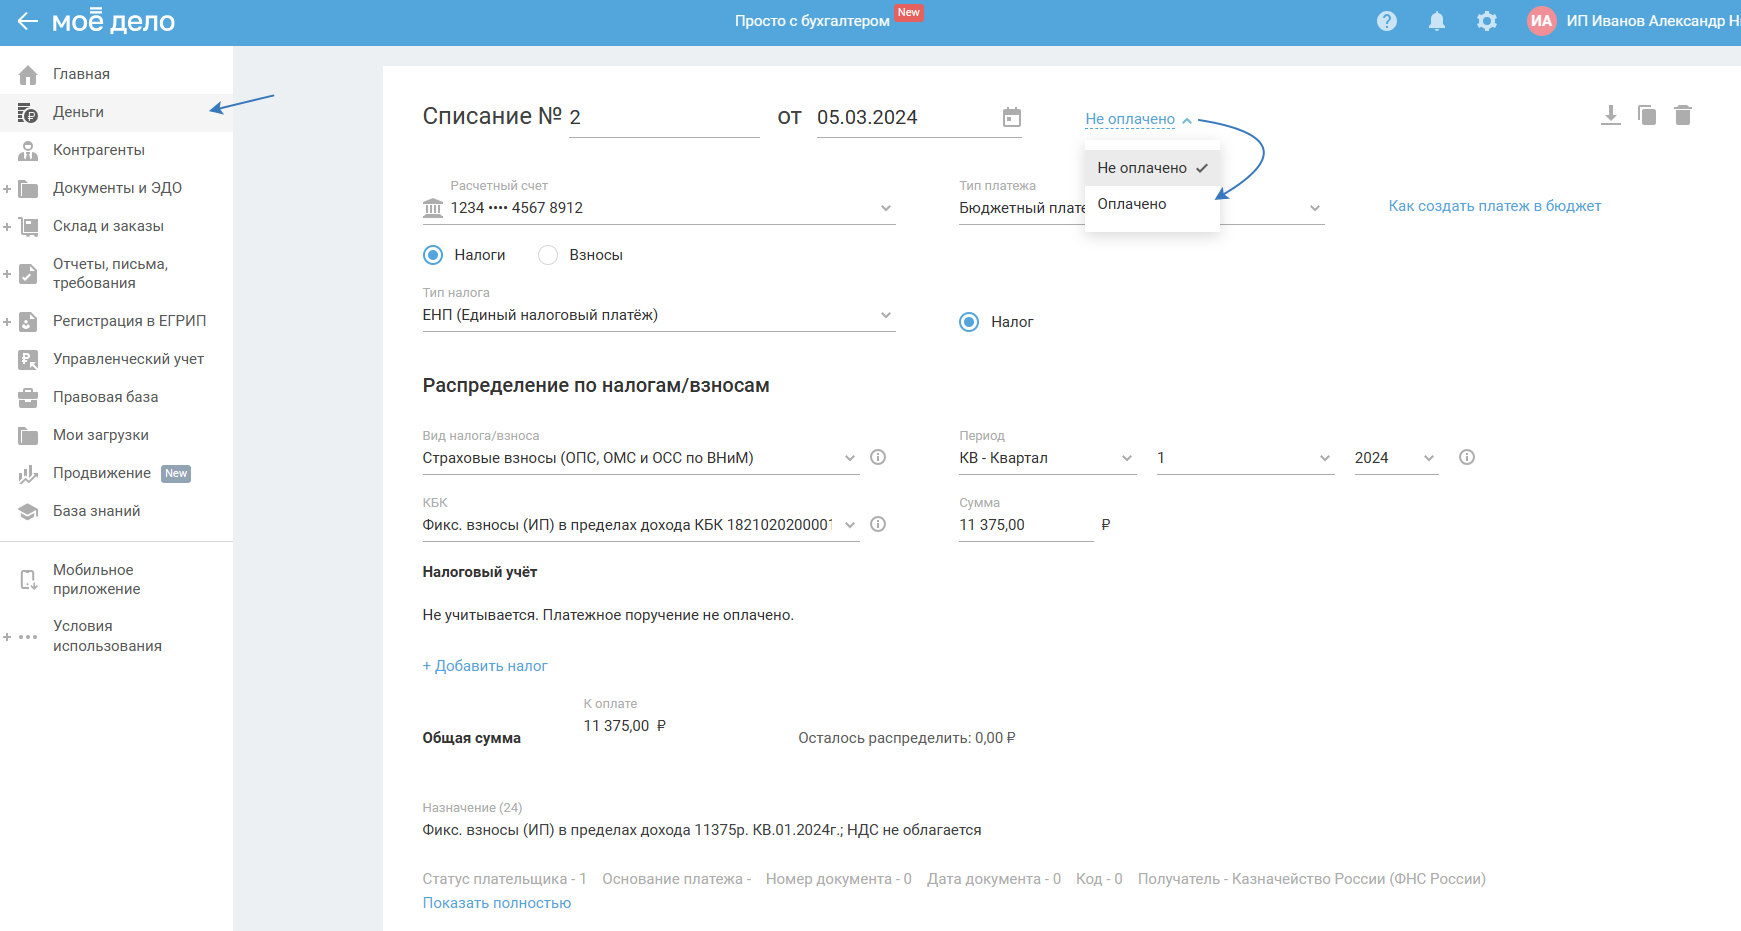
Task: Click the Списание № number field
Action: tap(664, 117)
